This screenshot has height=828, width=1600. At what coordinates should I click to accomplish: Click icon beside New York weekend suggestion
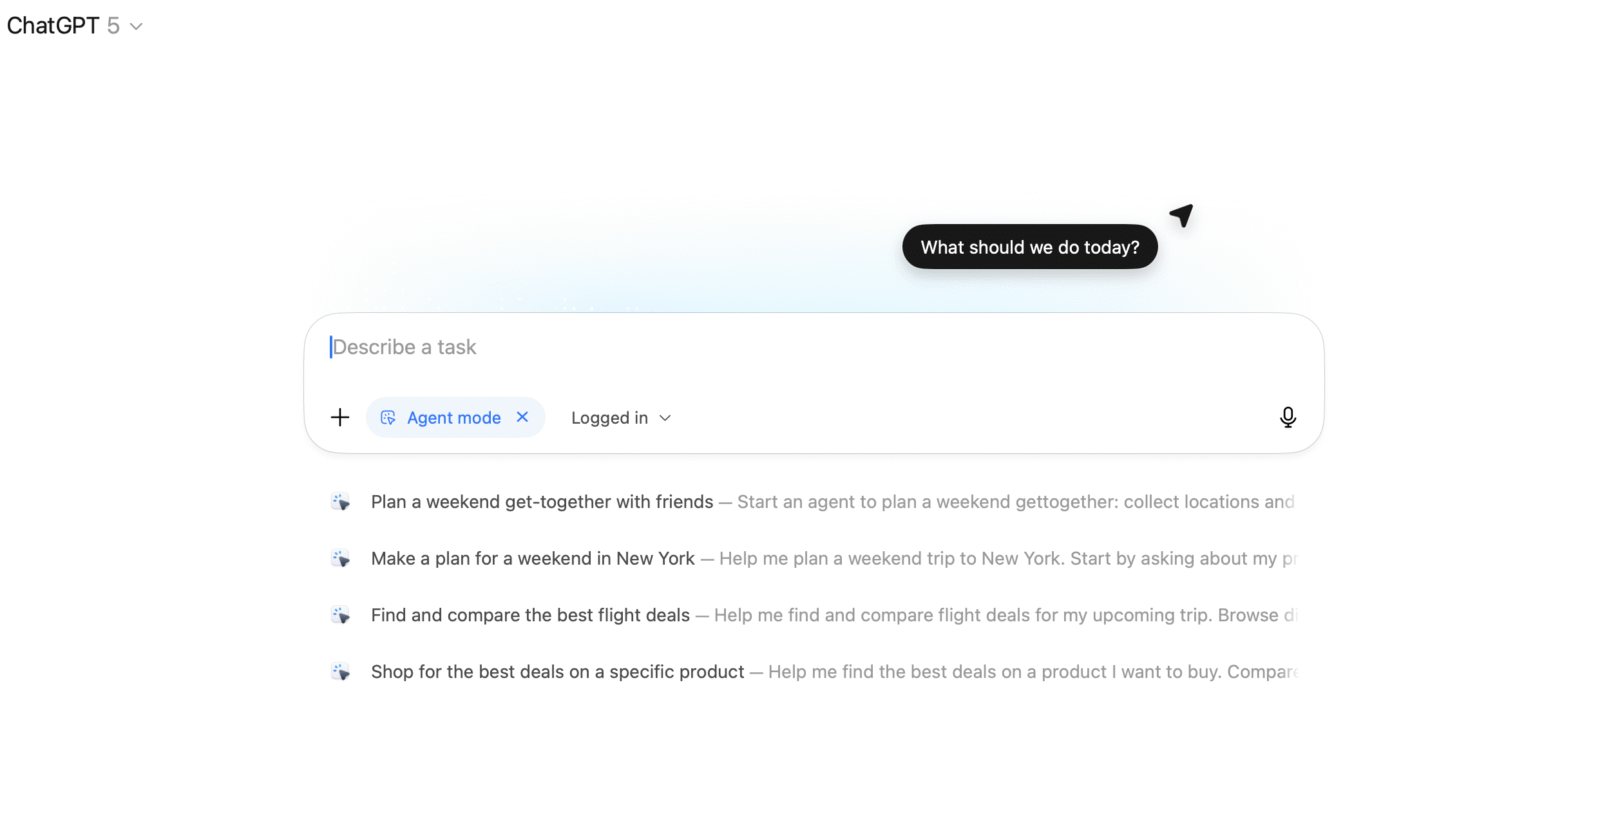341,559
